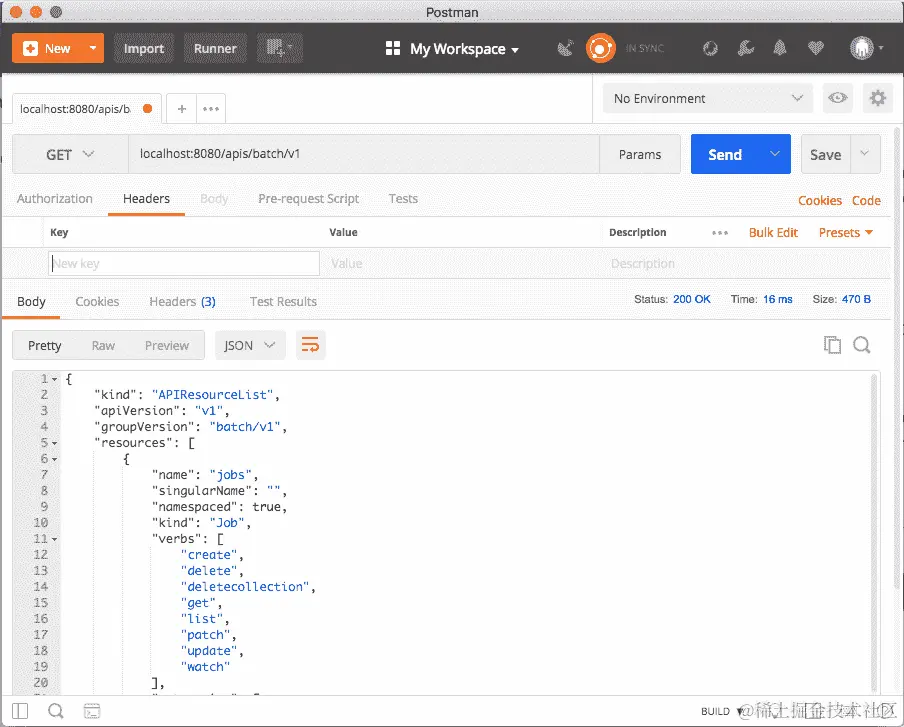
Task: Switch to the Authorization tab
Action: tap(55, 199)
